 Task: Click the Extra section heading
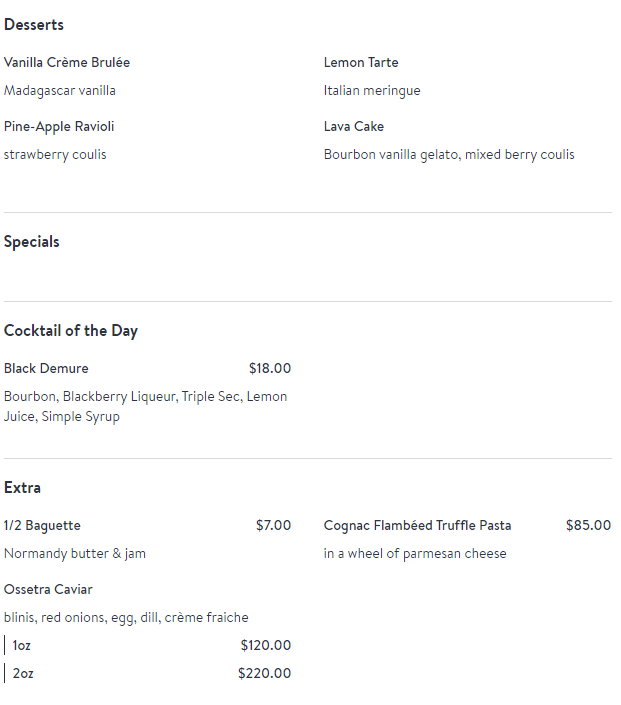pos(22,488)
